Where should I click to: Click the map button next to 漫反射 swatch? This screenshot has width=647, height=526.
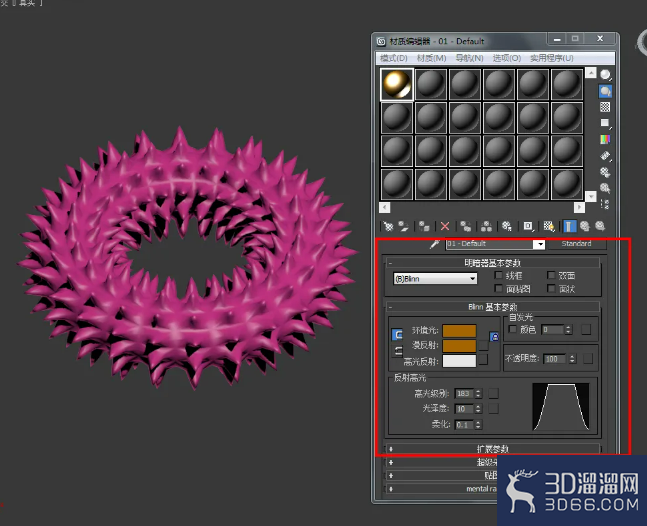click(483, 345)
